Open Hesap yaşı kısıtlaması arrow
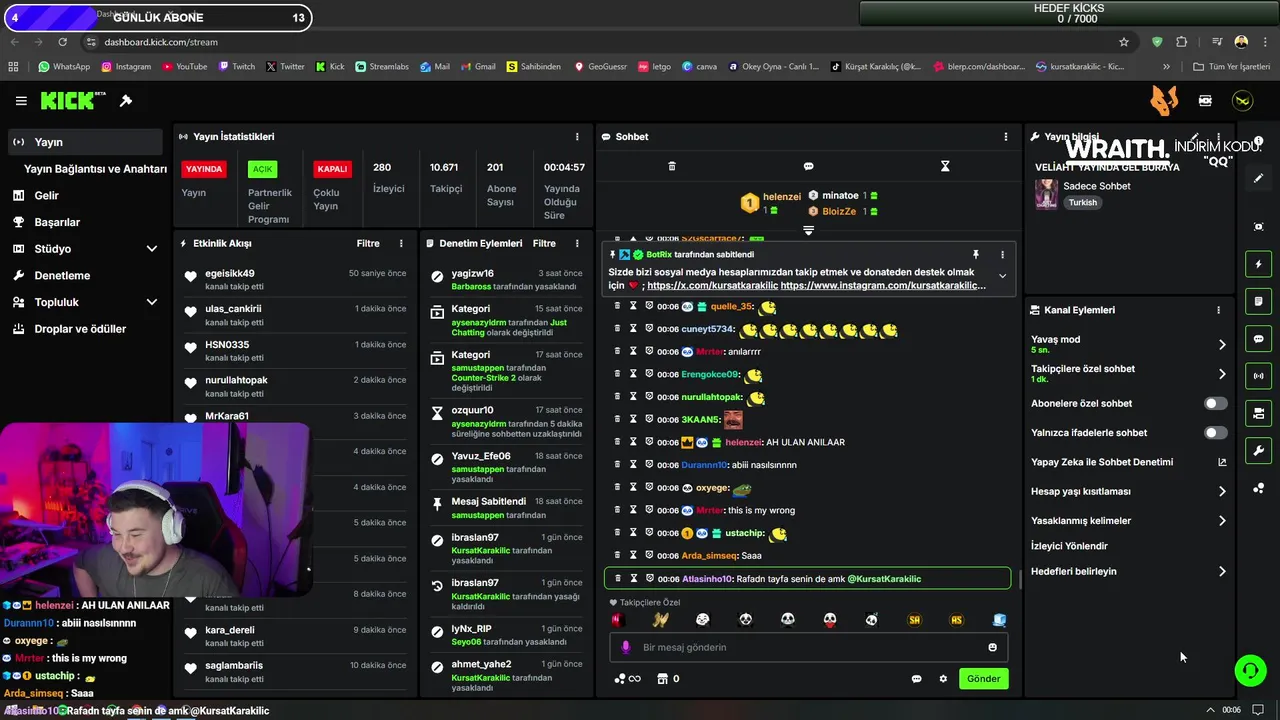 1221,492
